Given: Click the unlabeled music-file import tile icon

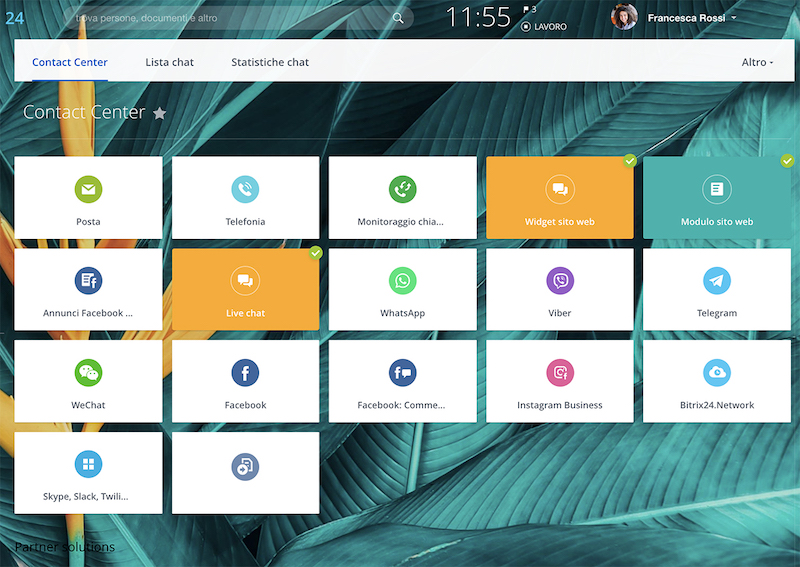Looking at the screenshot, I should click(x=245, y=466).
